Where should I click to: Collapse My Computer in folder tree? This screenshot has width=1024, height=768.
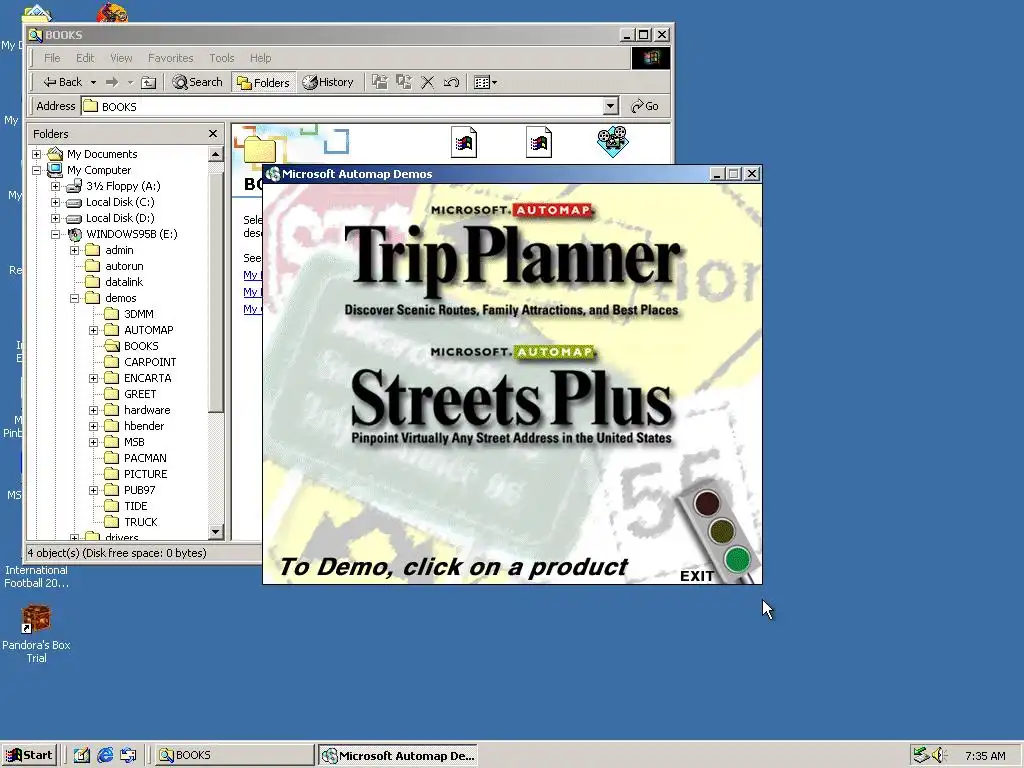[37, 170]
